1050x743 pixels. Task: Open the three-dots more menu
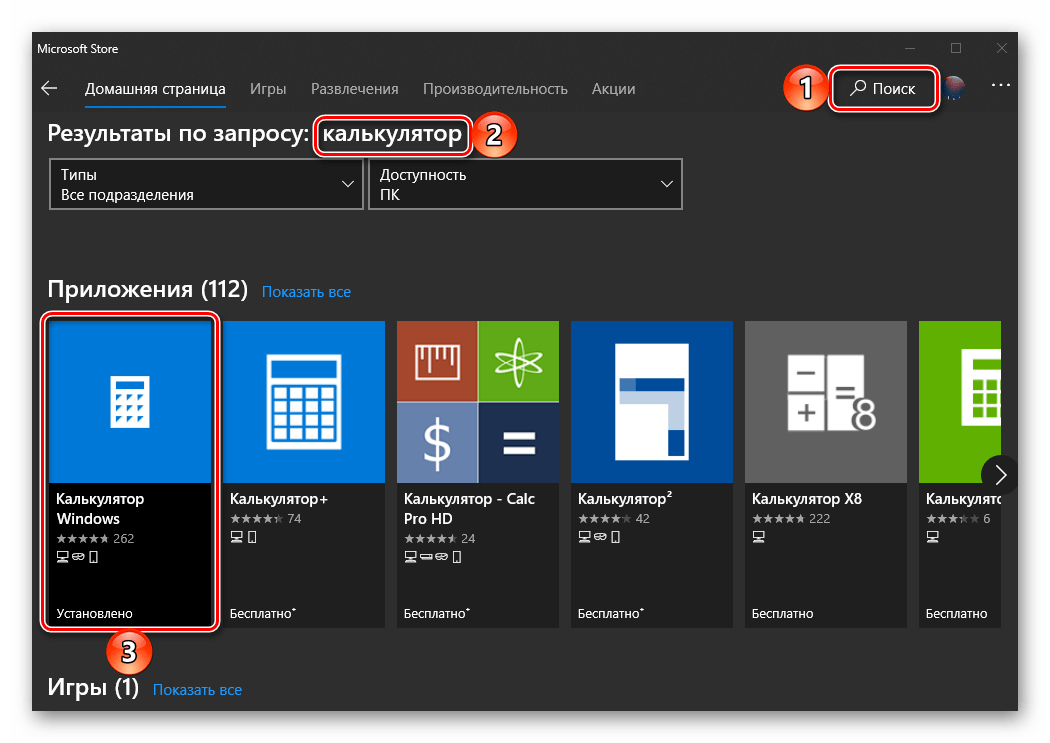(x=1000, y=86)
